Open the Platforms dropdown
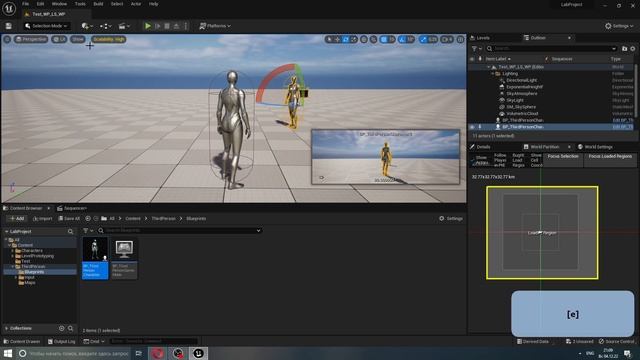Screen dimensions: 640x360 pos(215,26)
